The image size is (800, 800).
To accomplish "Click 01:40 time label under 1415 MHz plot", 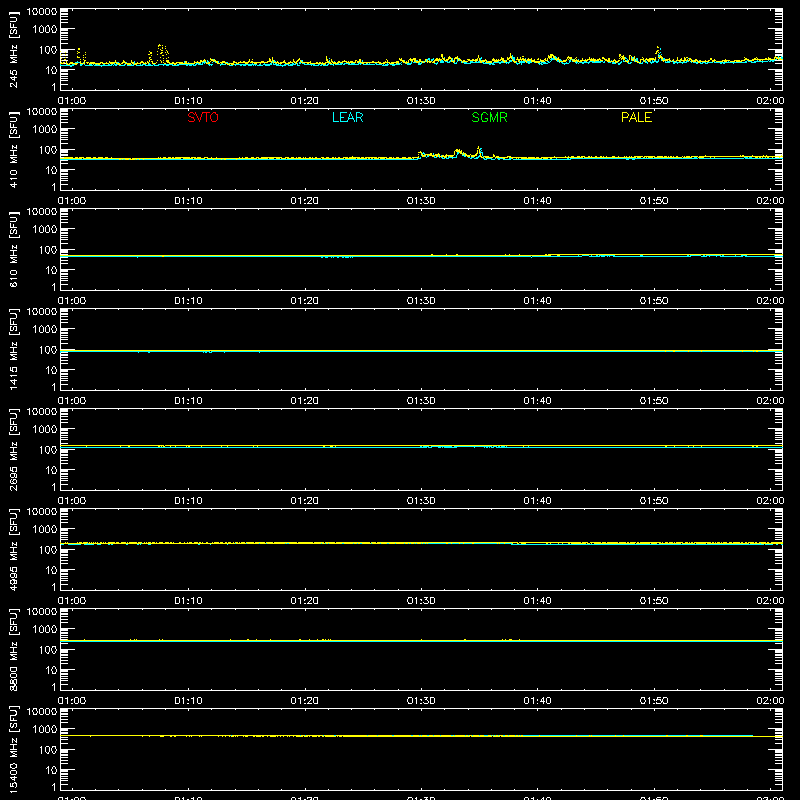I will pyautogui.click(x=537, y=401).
